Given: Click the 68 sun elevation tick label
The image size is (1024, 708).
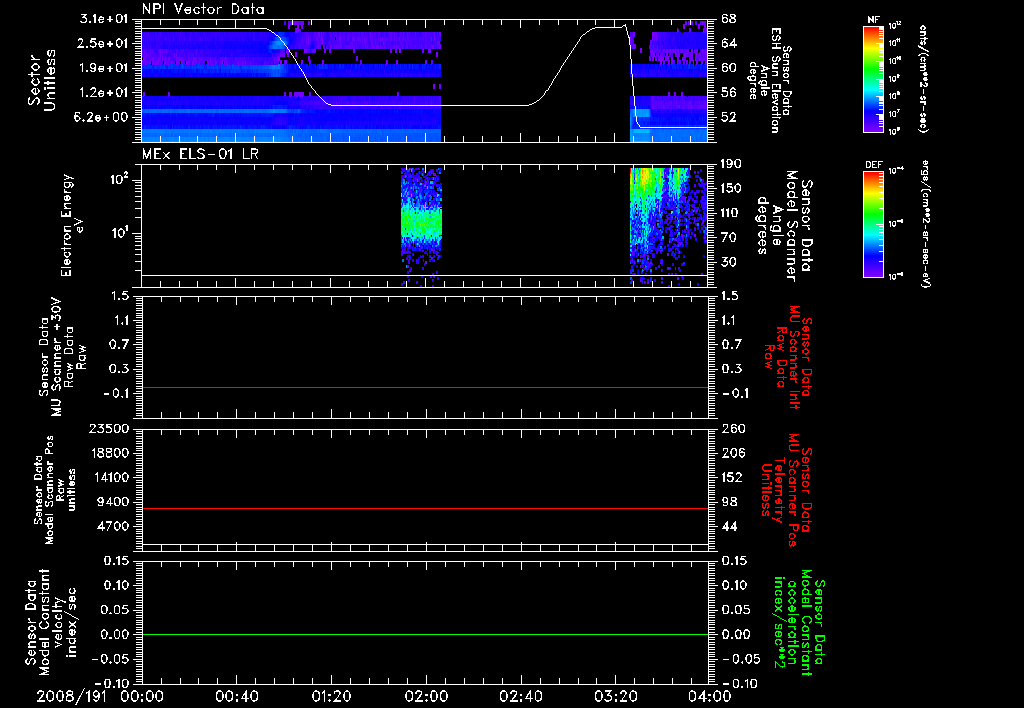Looking at the screenshot, I should point(729,18).
